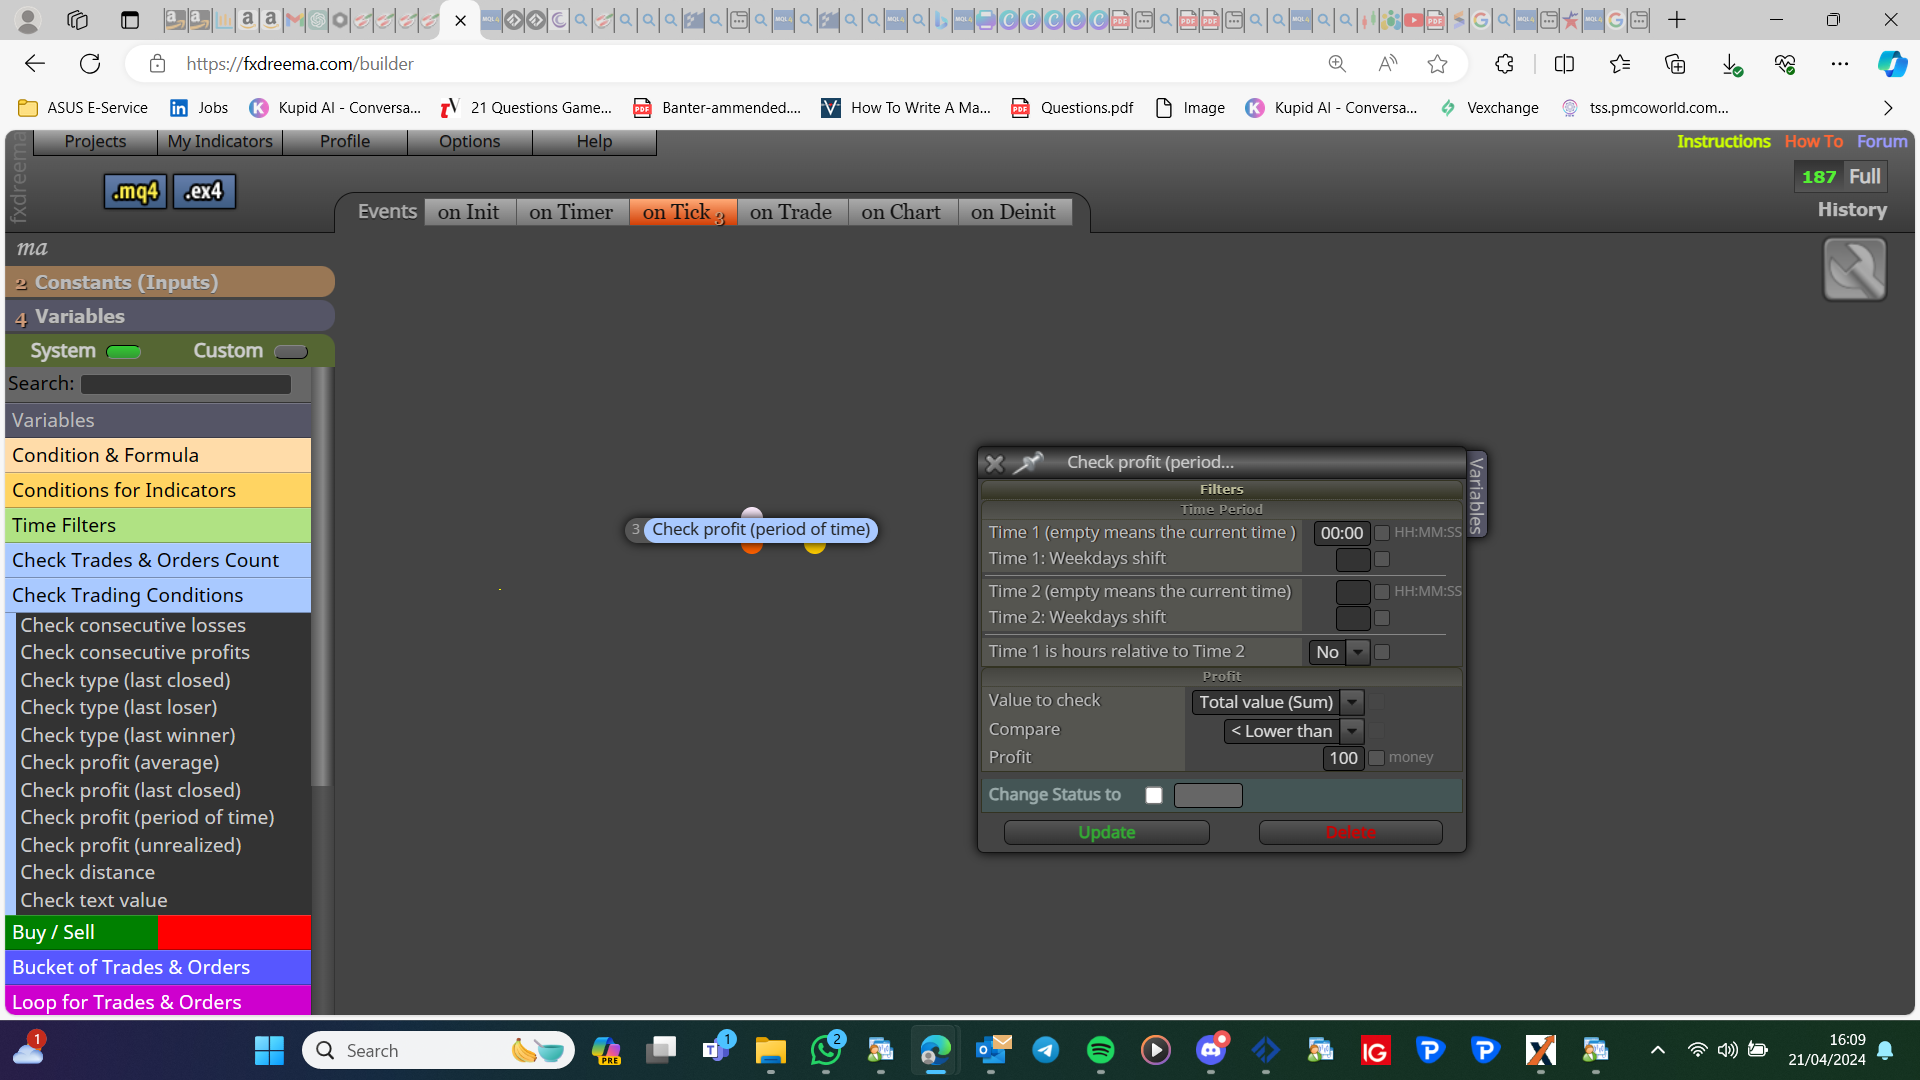
Task: Click the yellow output connector of block
Action: click(815, 547)
